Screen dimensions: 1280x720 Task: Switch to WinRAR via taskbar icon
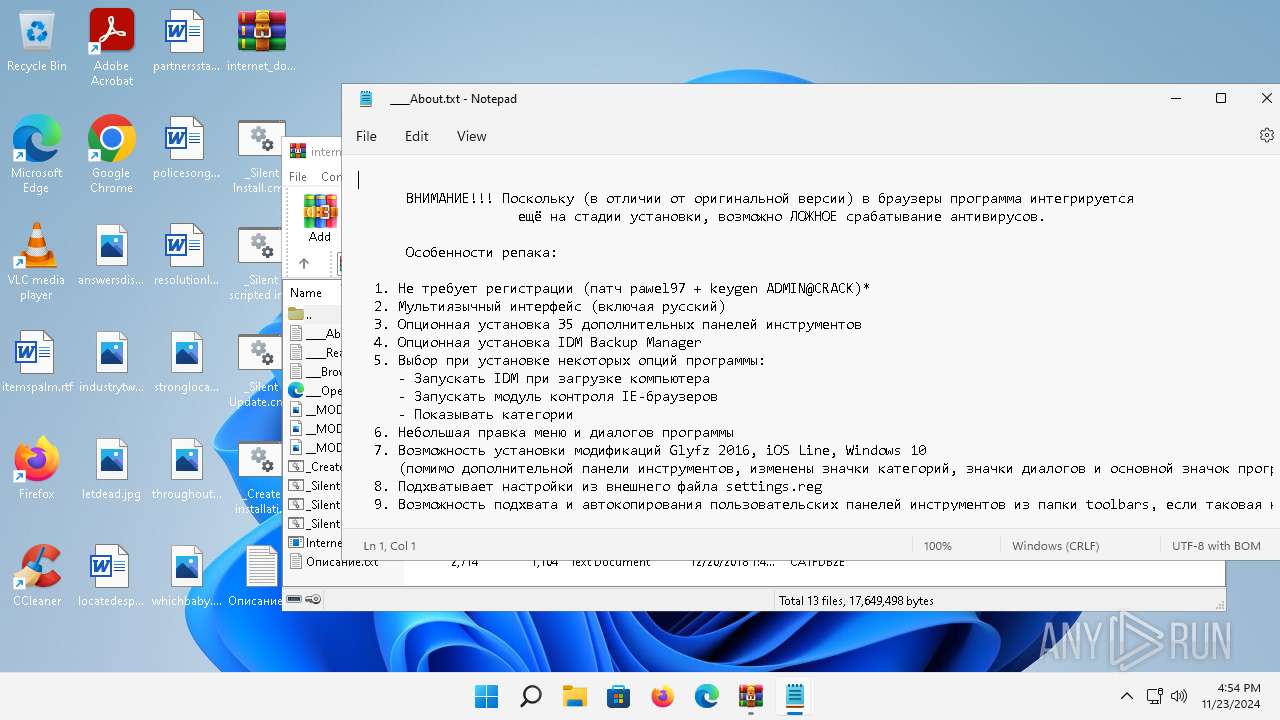click(750, 696)
